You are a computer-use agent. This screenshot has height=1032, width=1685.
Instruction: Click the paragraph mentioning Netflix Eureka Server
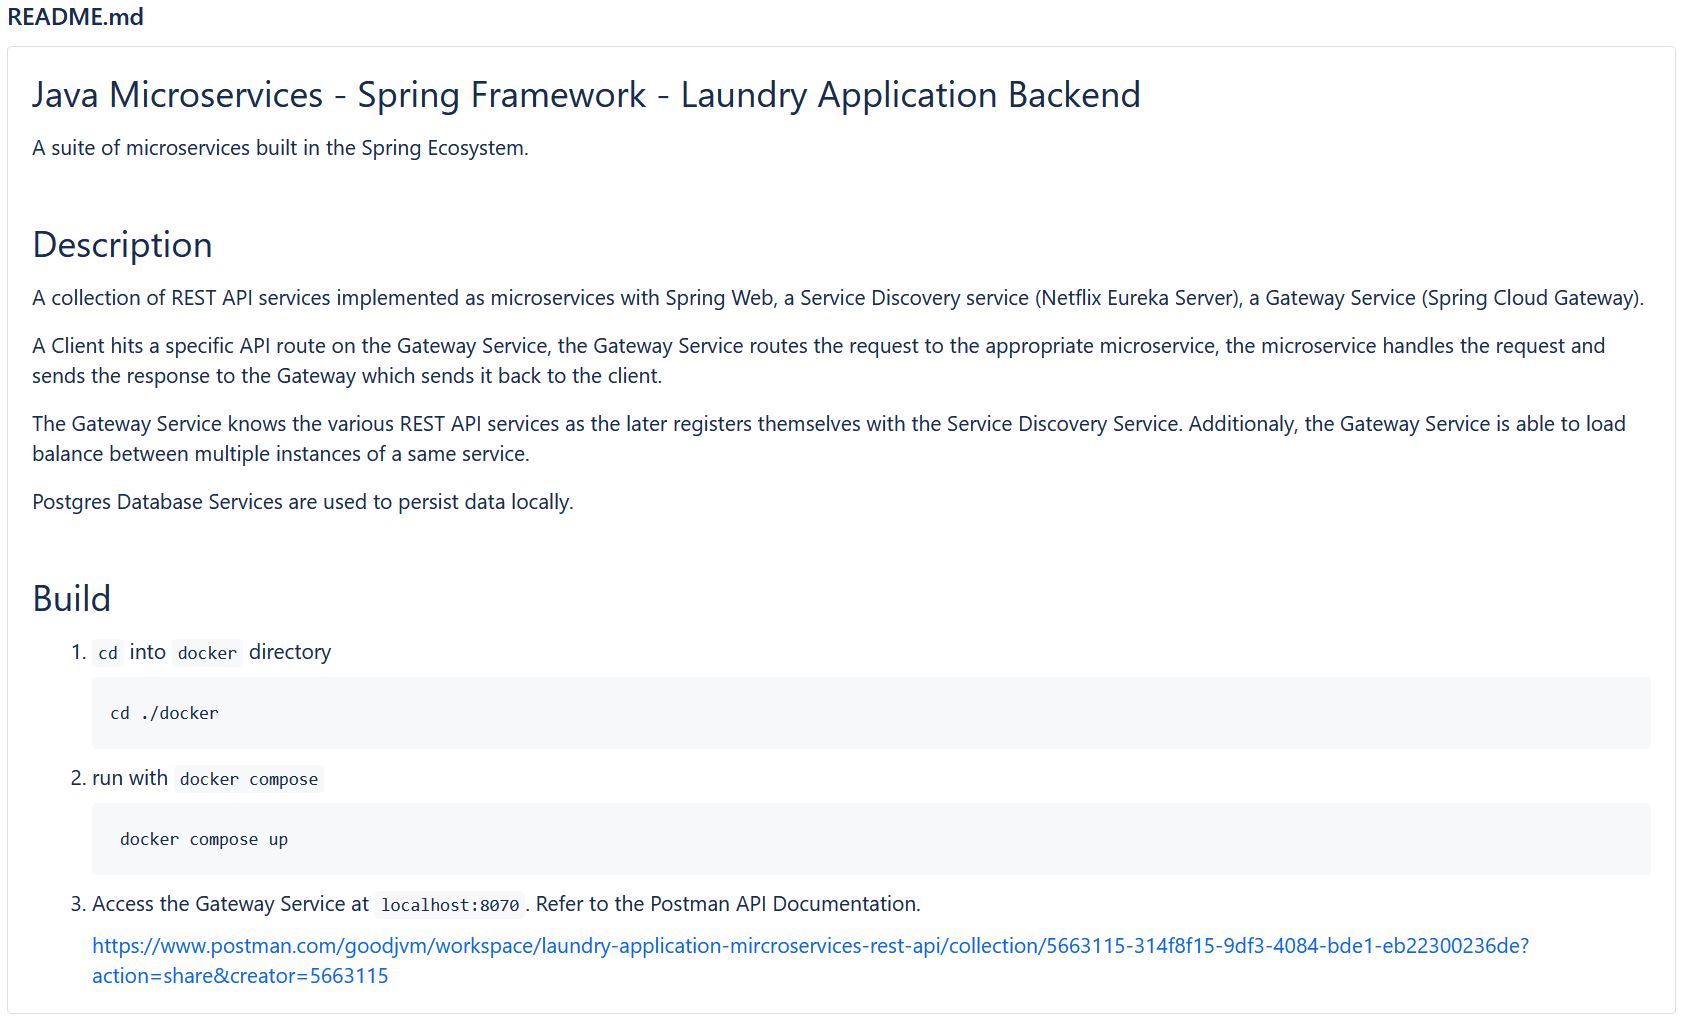click(x=837, y=298)
